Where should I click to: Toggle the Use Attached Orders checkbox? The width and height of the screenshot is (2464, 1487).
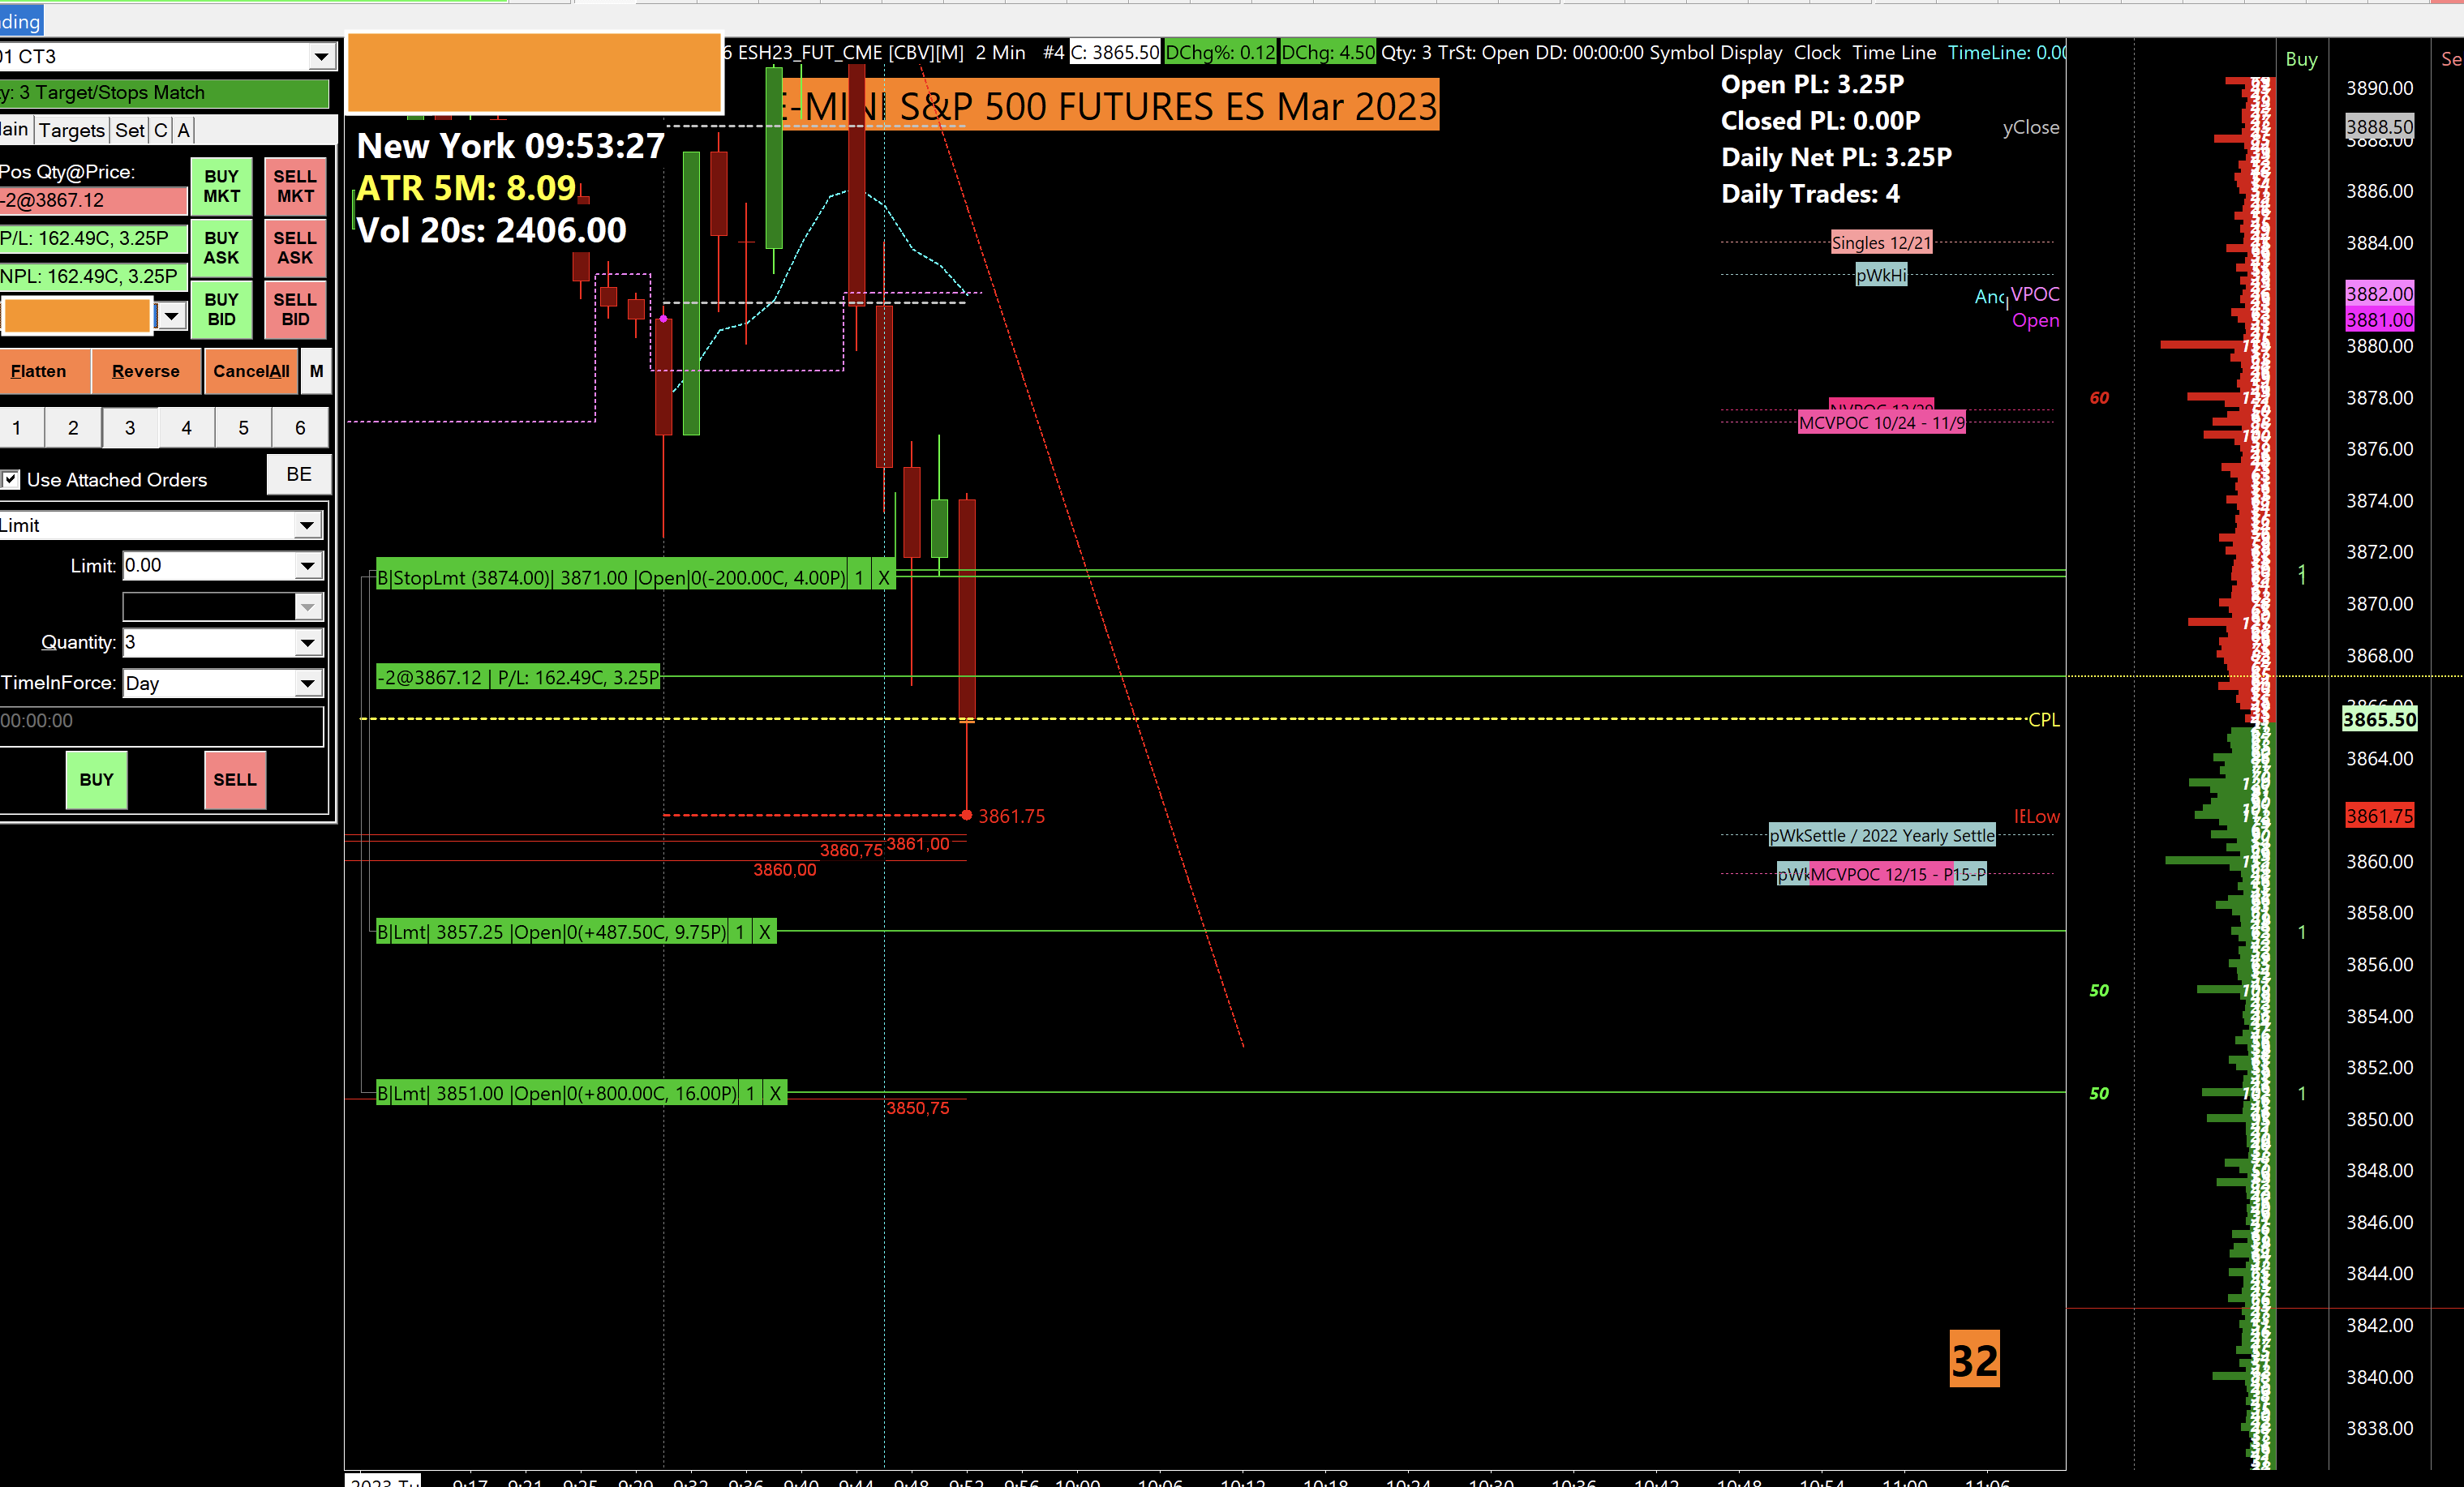pyautogui.click(x=11, y=480)
